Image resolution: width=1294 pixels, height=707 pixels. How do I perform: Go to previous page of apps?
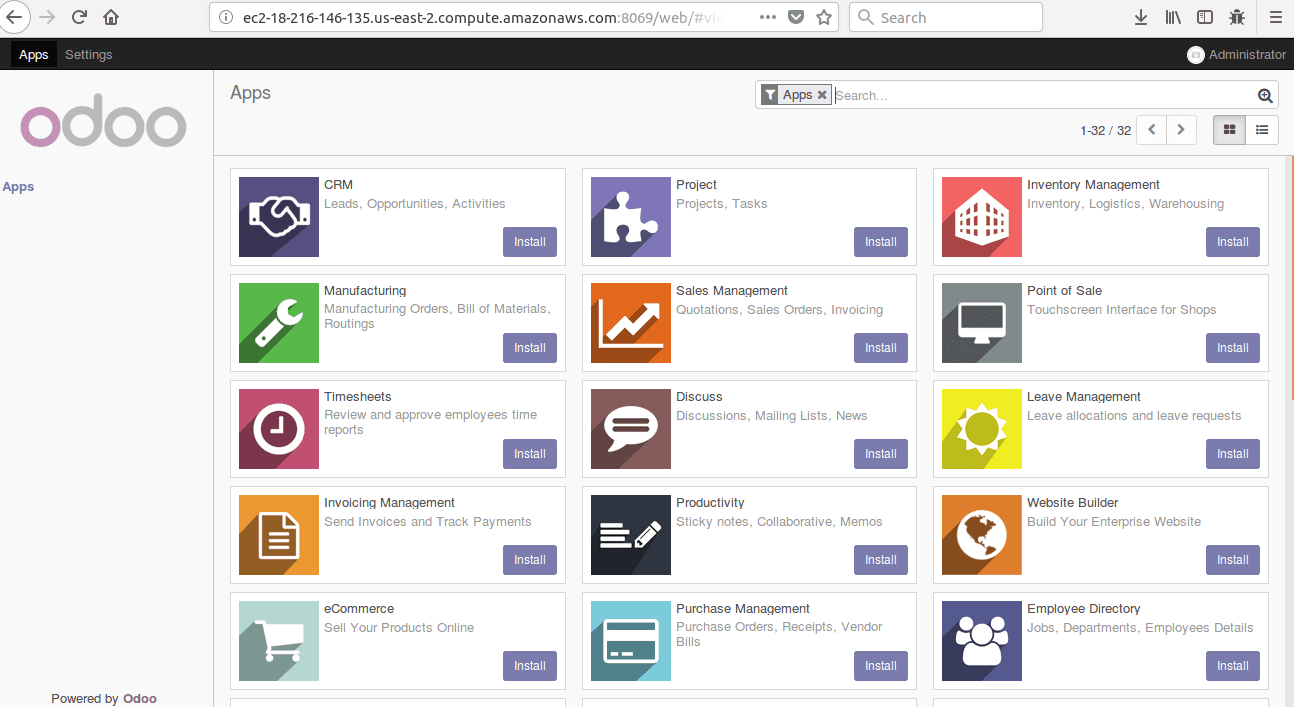[x=1152, y=130]
